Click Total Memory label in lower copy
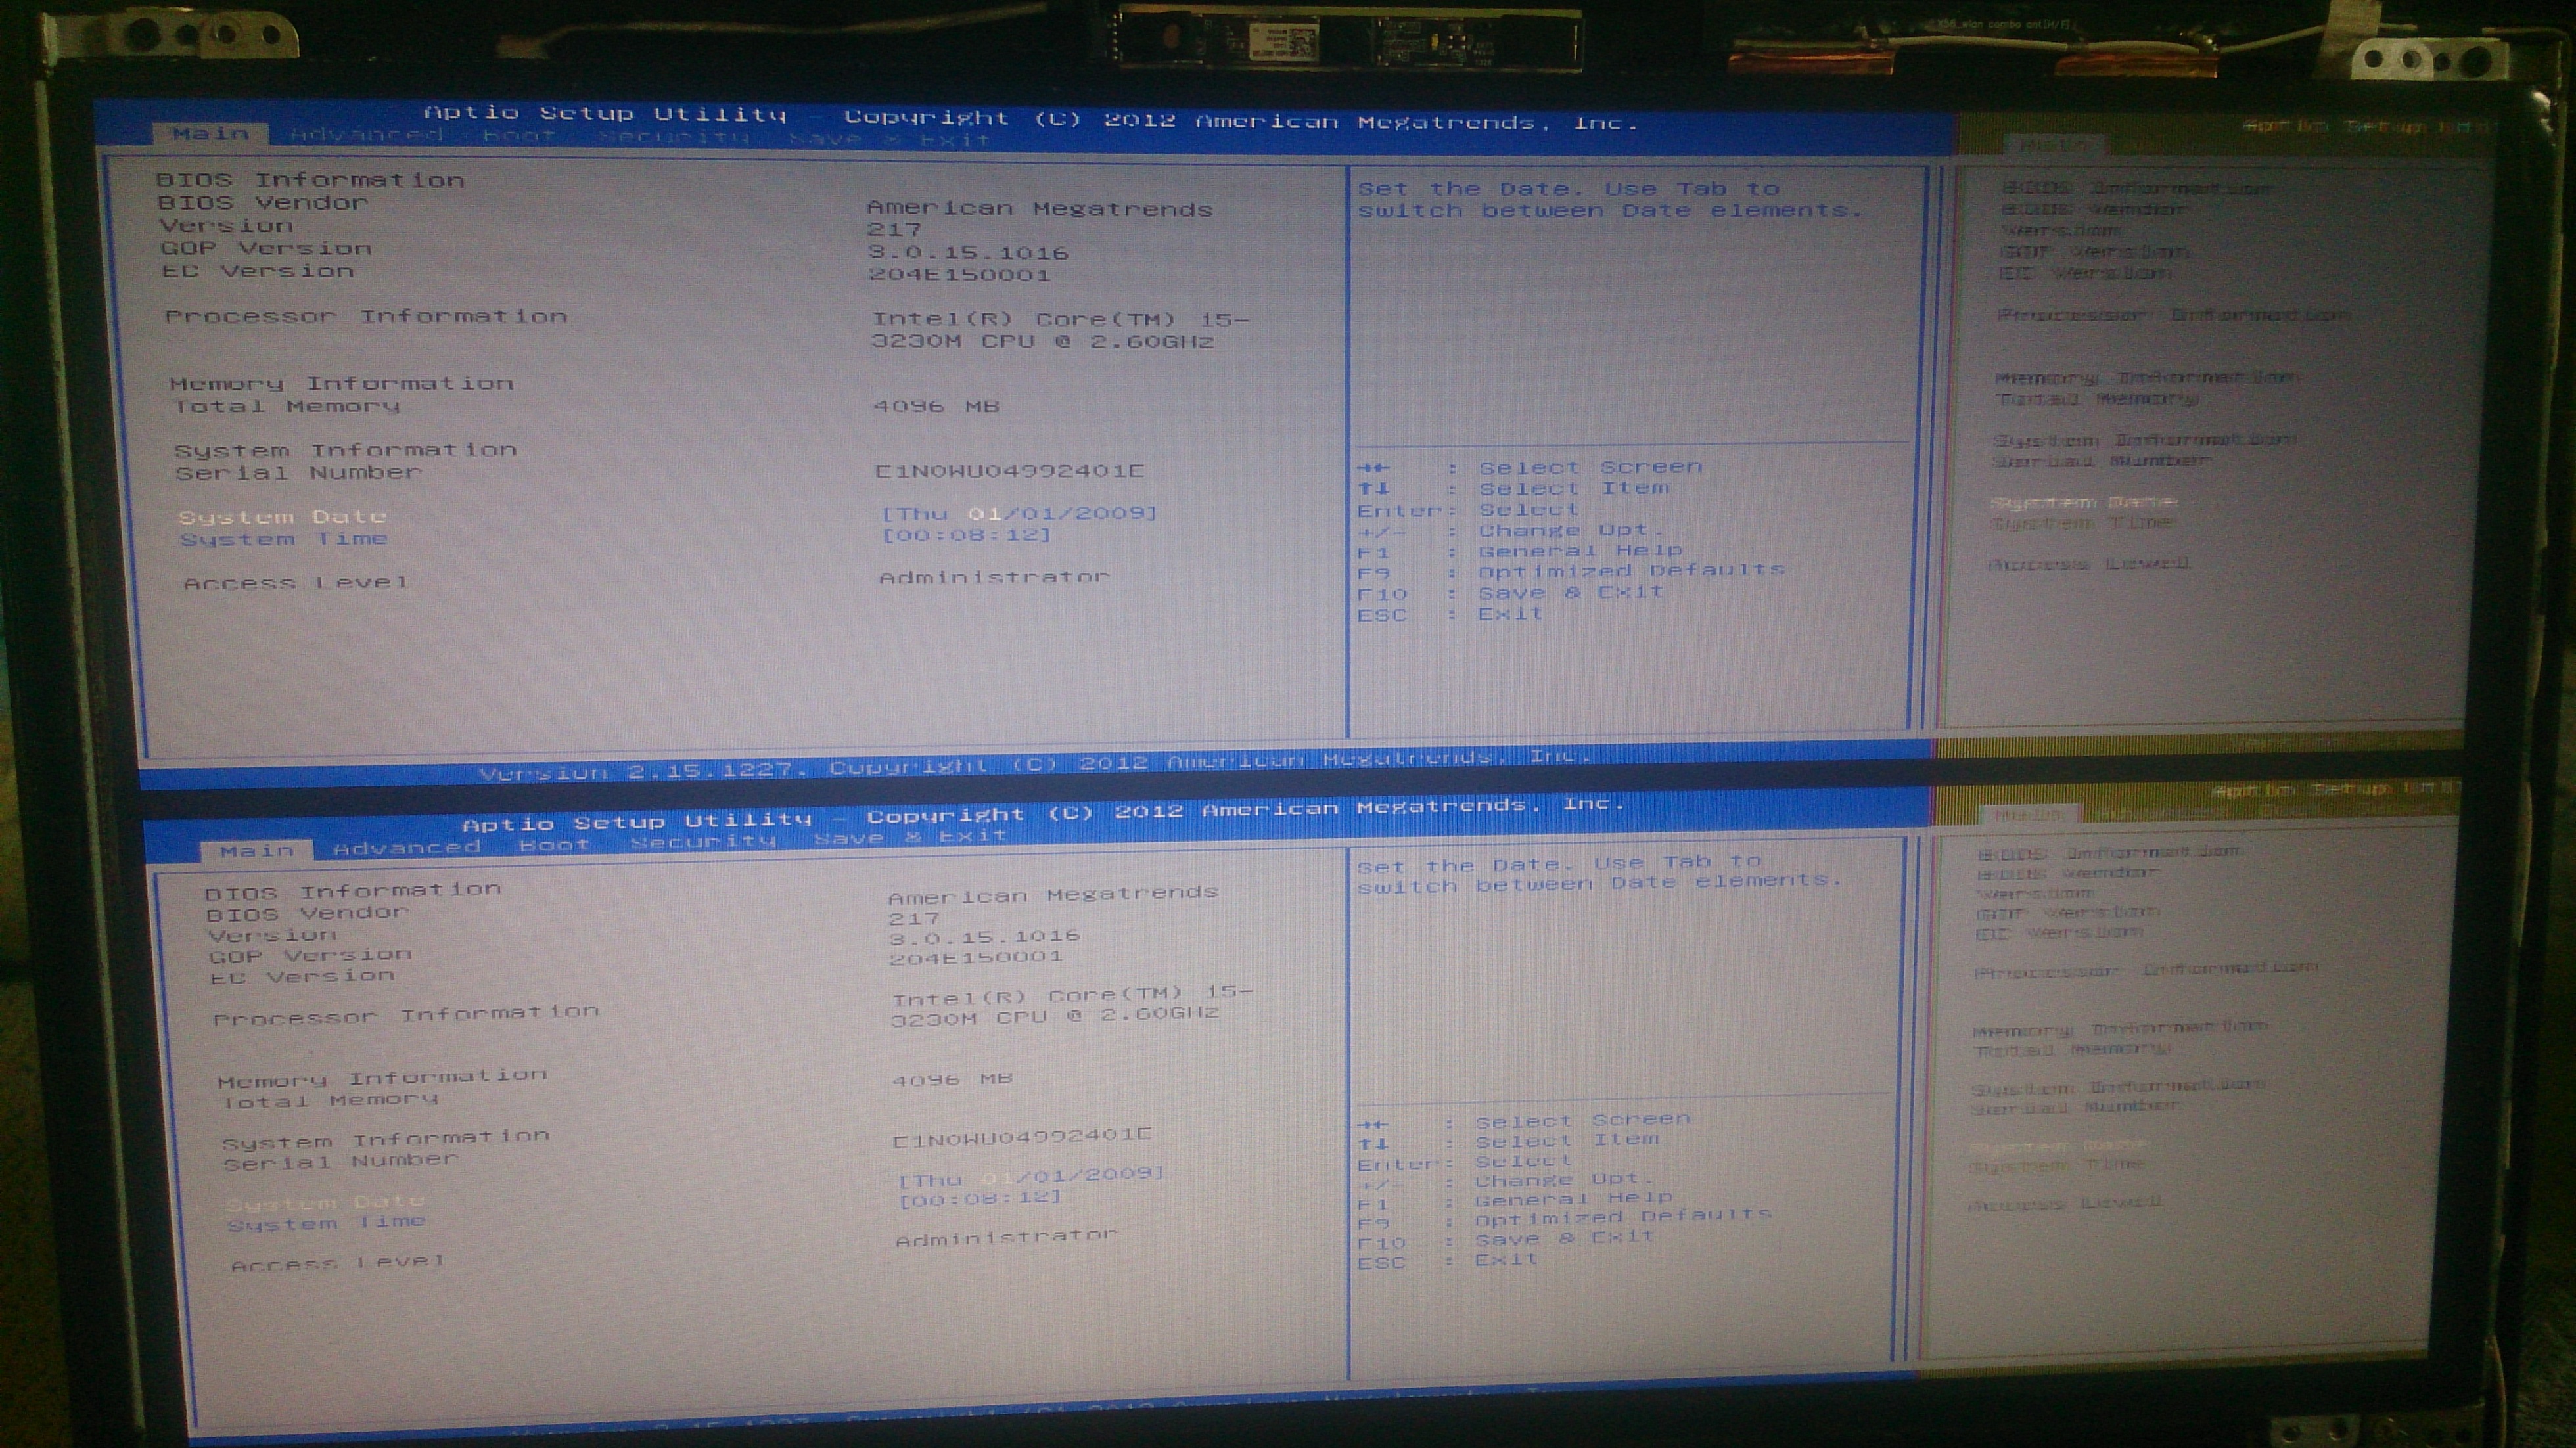 click(329, 1100)
